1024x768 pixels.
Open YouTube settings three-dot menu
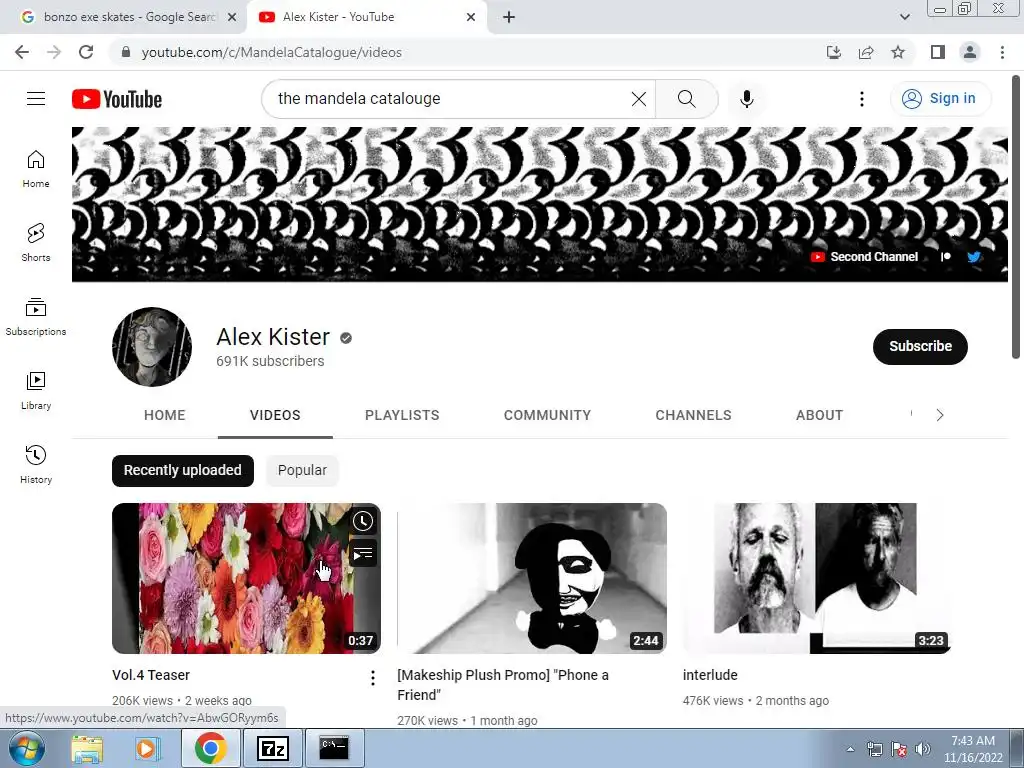[x=861, y=99]
